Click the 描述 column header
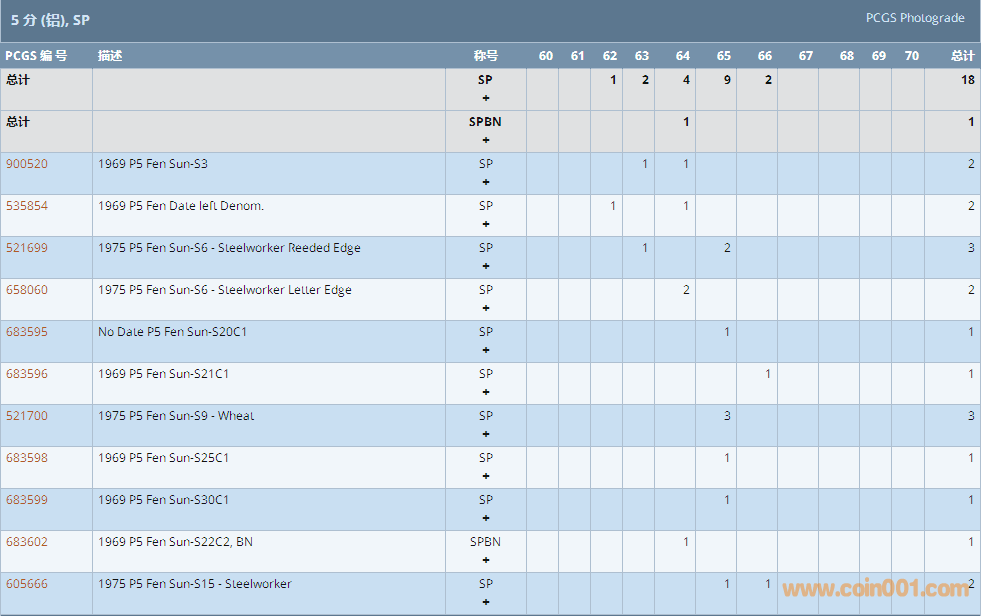The width and height of the screenshot is (982, 616). [x=110, y=56]
